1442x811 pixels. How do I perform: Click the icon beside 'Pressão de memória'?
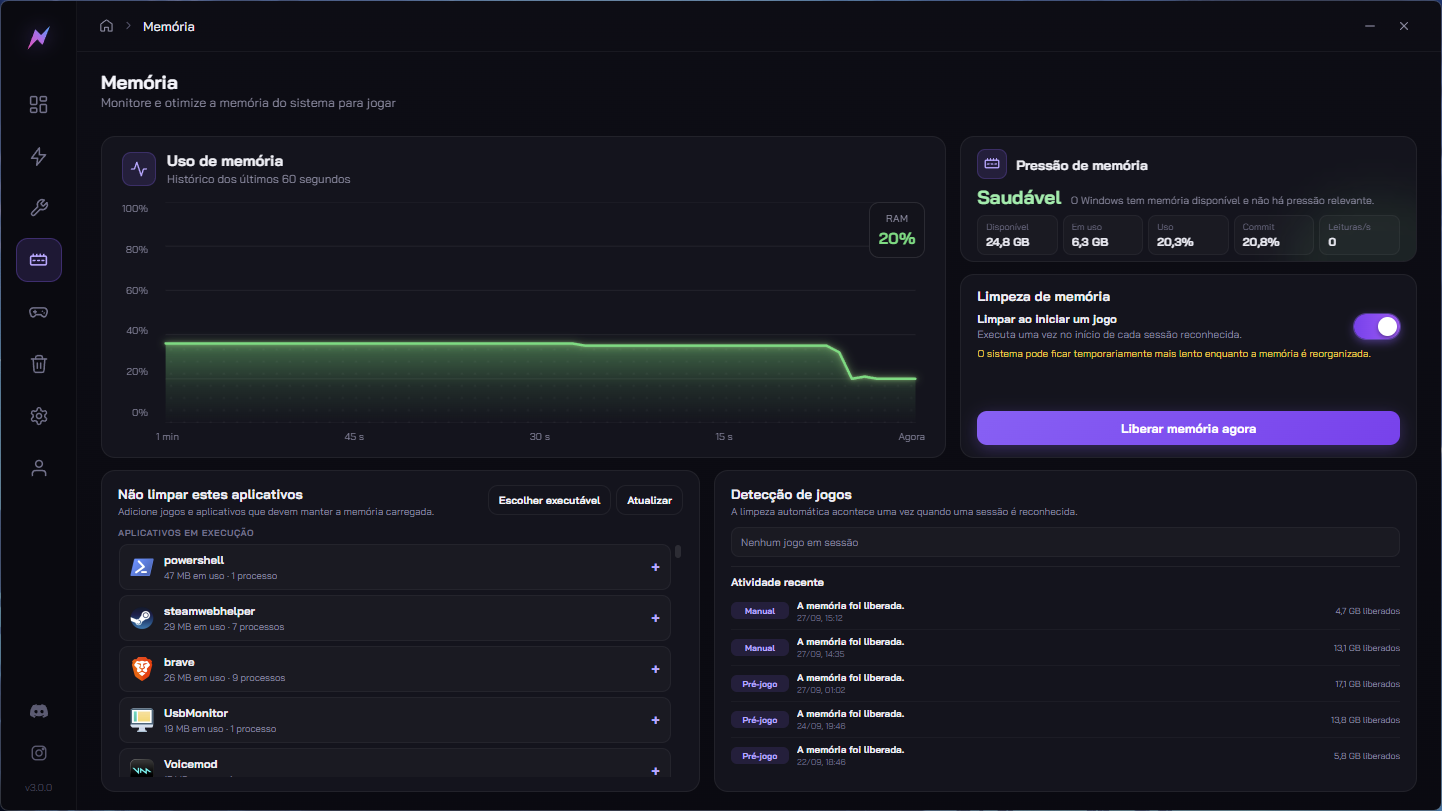(993, 164)
